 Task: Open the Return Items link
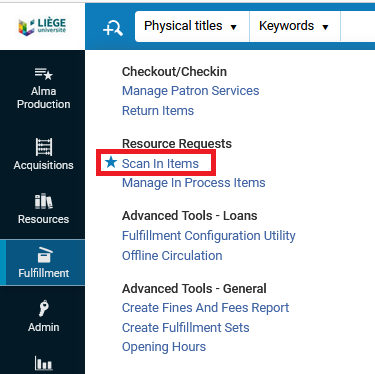pyautogui.click(x=158, y=111)
